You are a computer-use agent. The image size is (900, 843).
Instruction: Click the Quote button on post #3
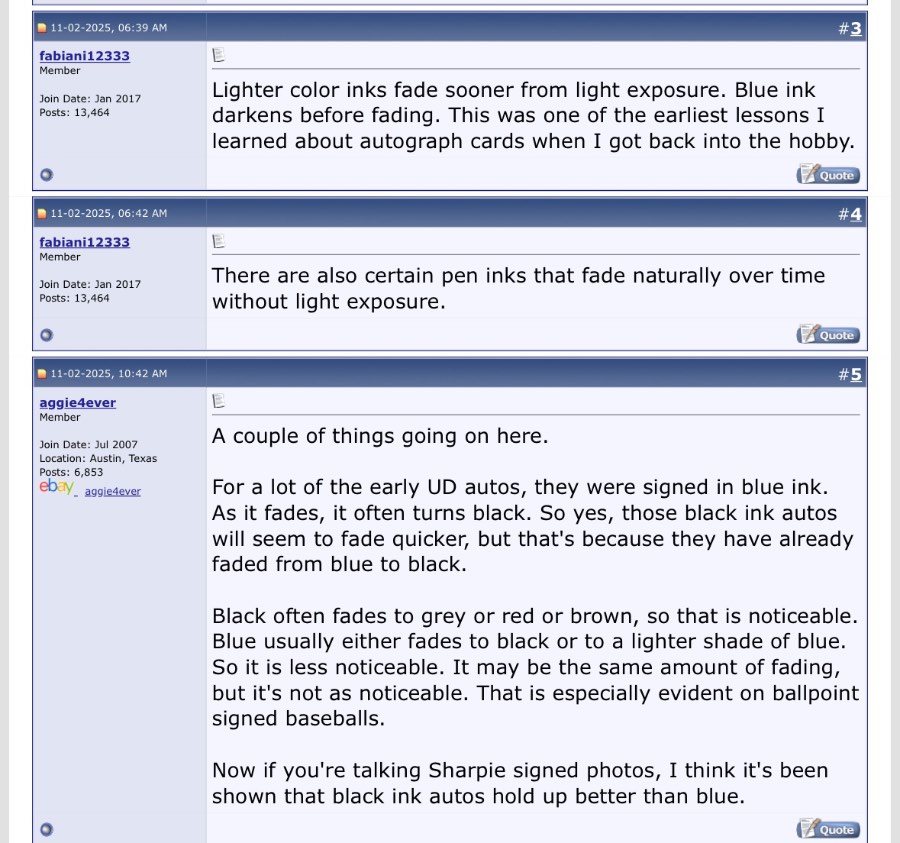click(x=827, y=175)
